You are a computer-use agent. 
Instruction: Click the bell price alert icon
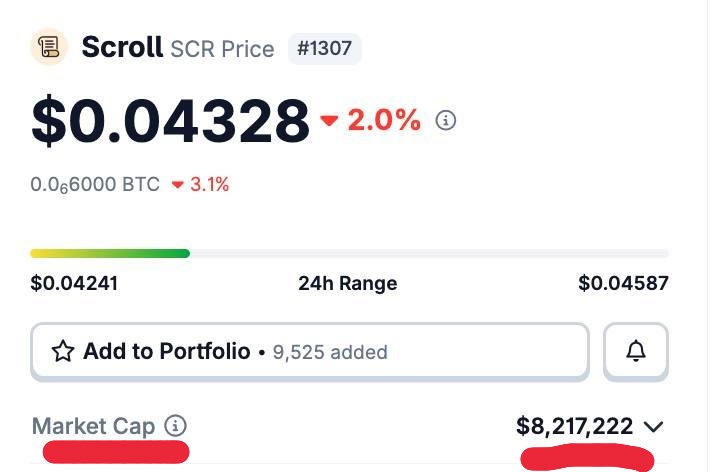636,351
